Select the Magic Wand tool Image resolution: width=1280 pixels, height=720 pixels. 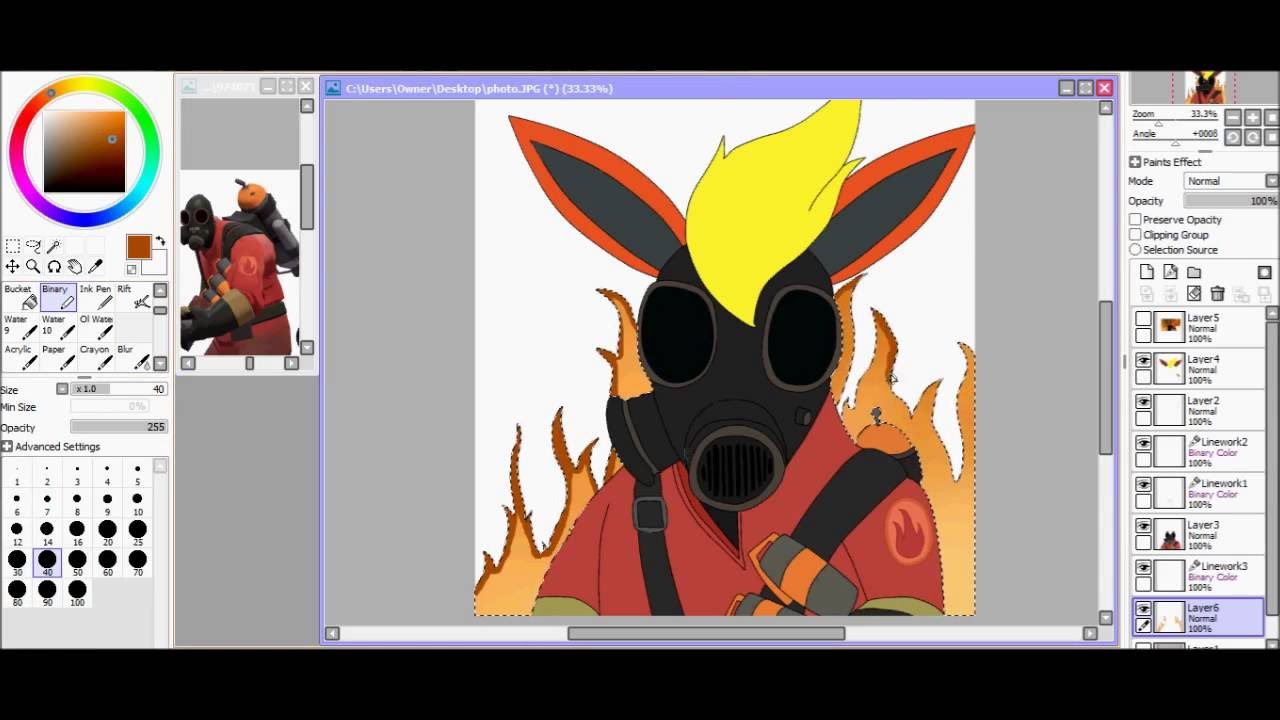click(54, 246)
